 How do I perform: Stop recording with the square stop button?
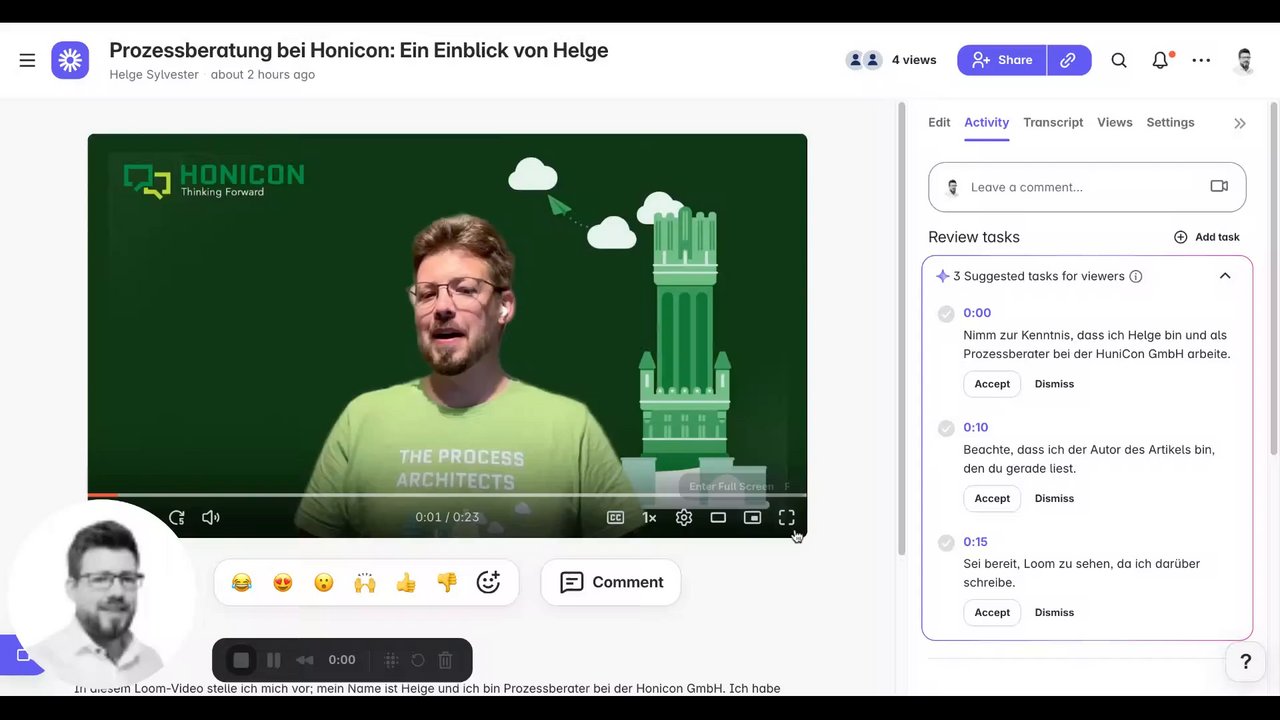pyautogui.click(x=241, y=660)
